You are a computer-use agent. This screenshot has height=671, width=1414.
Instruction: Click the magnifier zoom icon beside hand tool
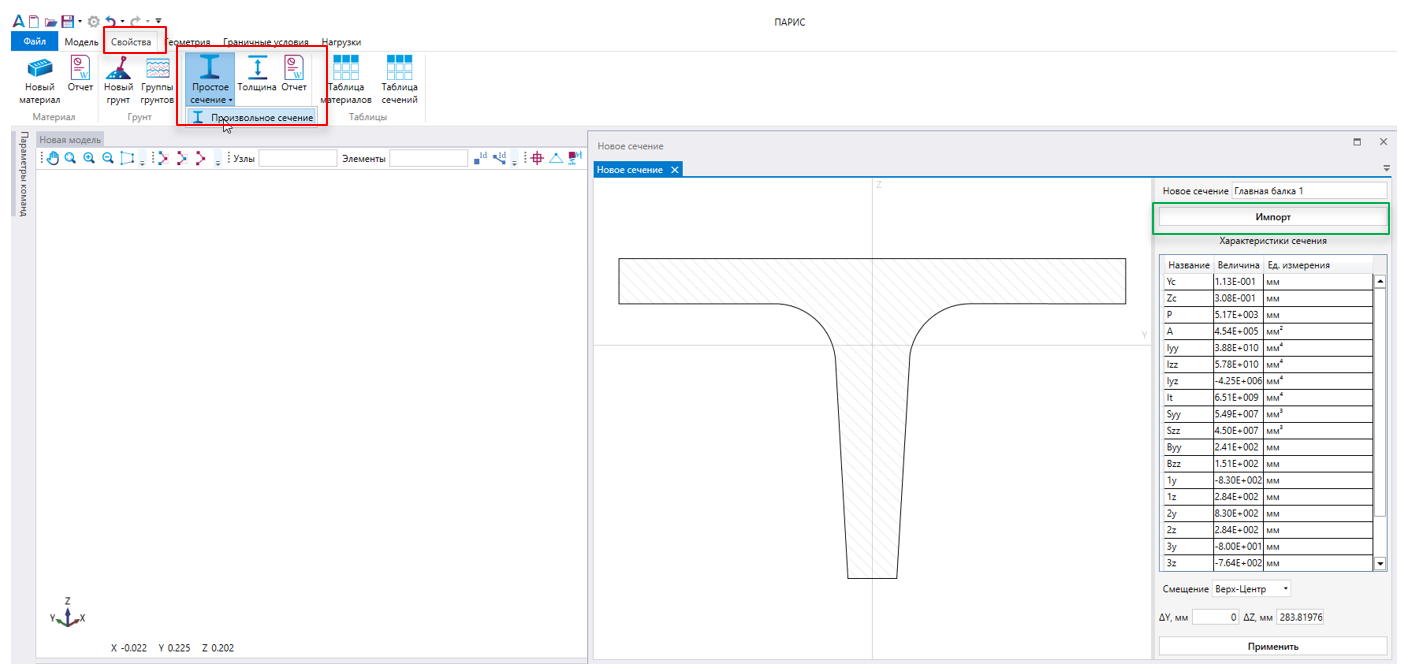71,158
